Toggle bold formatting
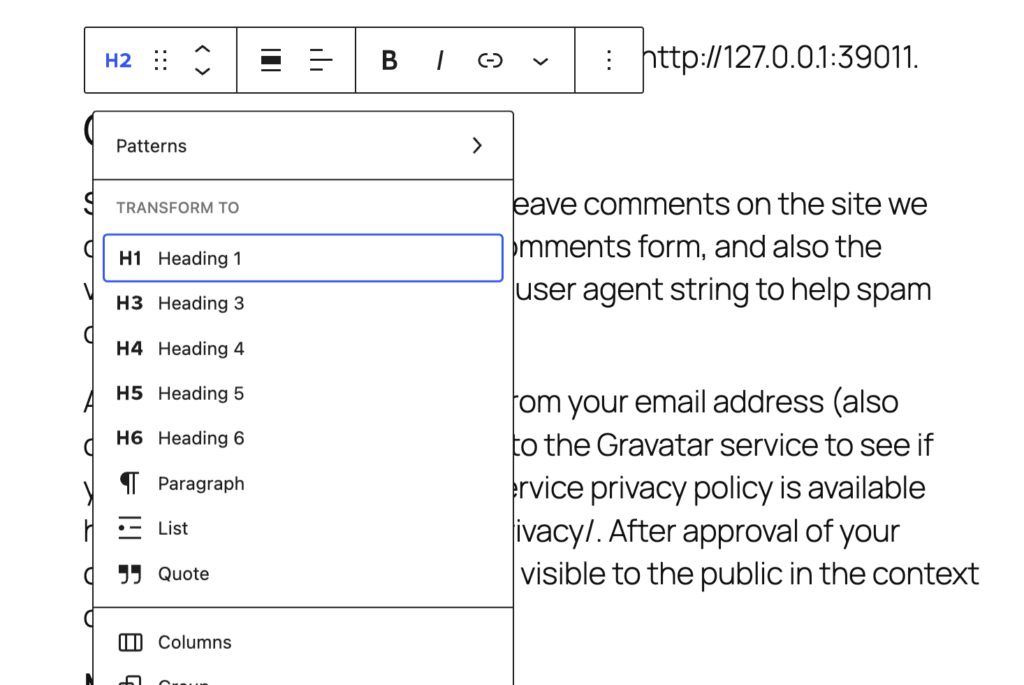Image resolution: width=1024 pixels, height=685 pixels. [389, 61]
